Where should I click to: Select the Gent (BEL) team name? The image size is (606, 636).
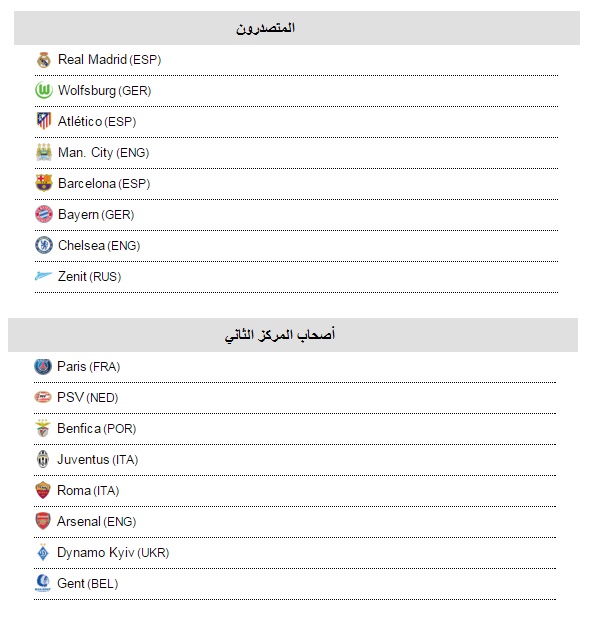pos(88,583)
